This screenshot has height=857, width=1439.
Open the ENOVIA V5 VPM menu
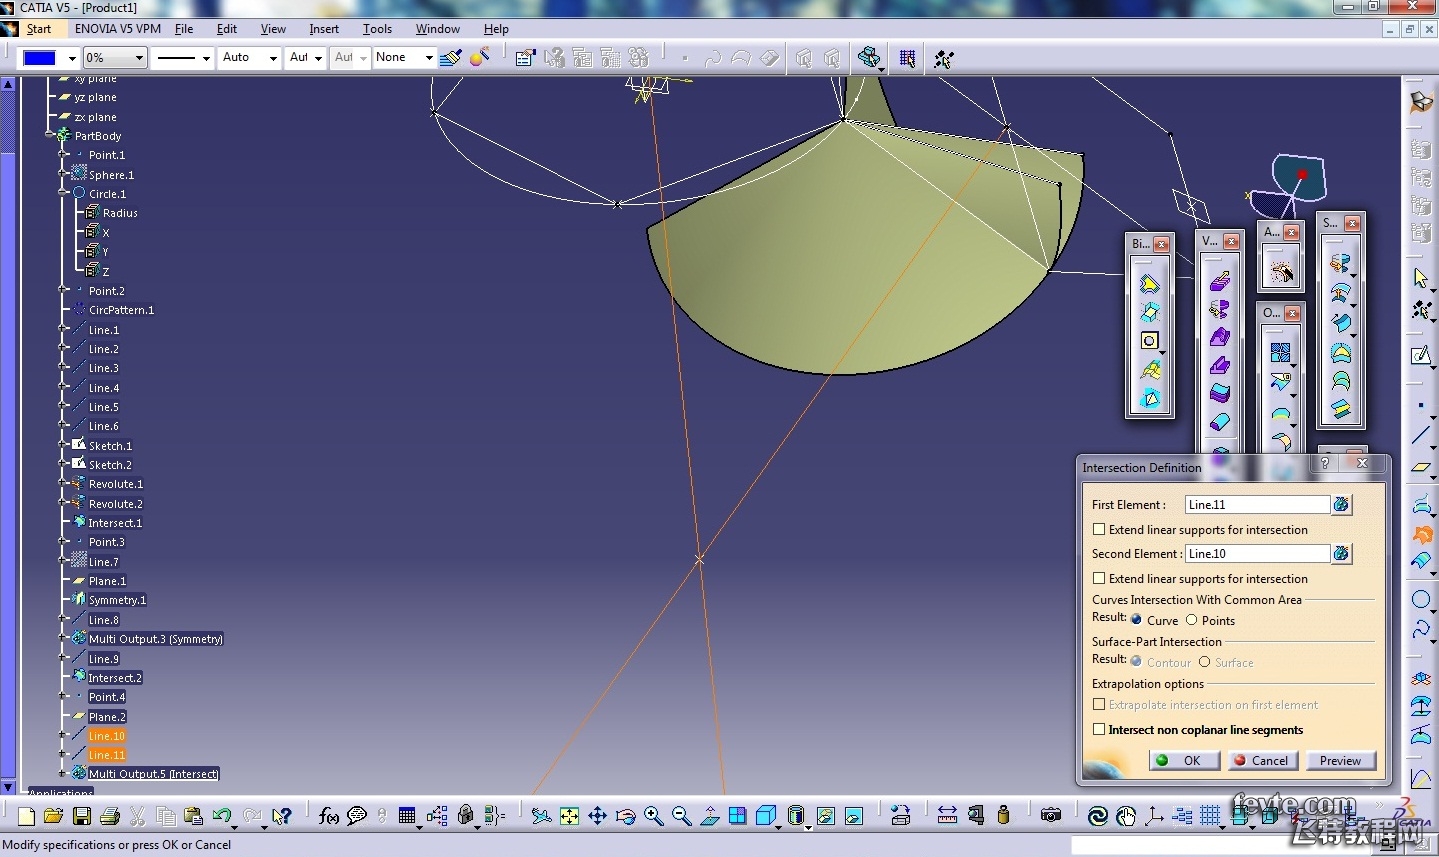pos(117,29)
